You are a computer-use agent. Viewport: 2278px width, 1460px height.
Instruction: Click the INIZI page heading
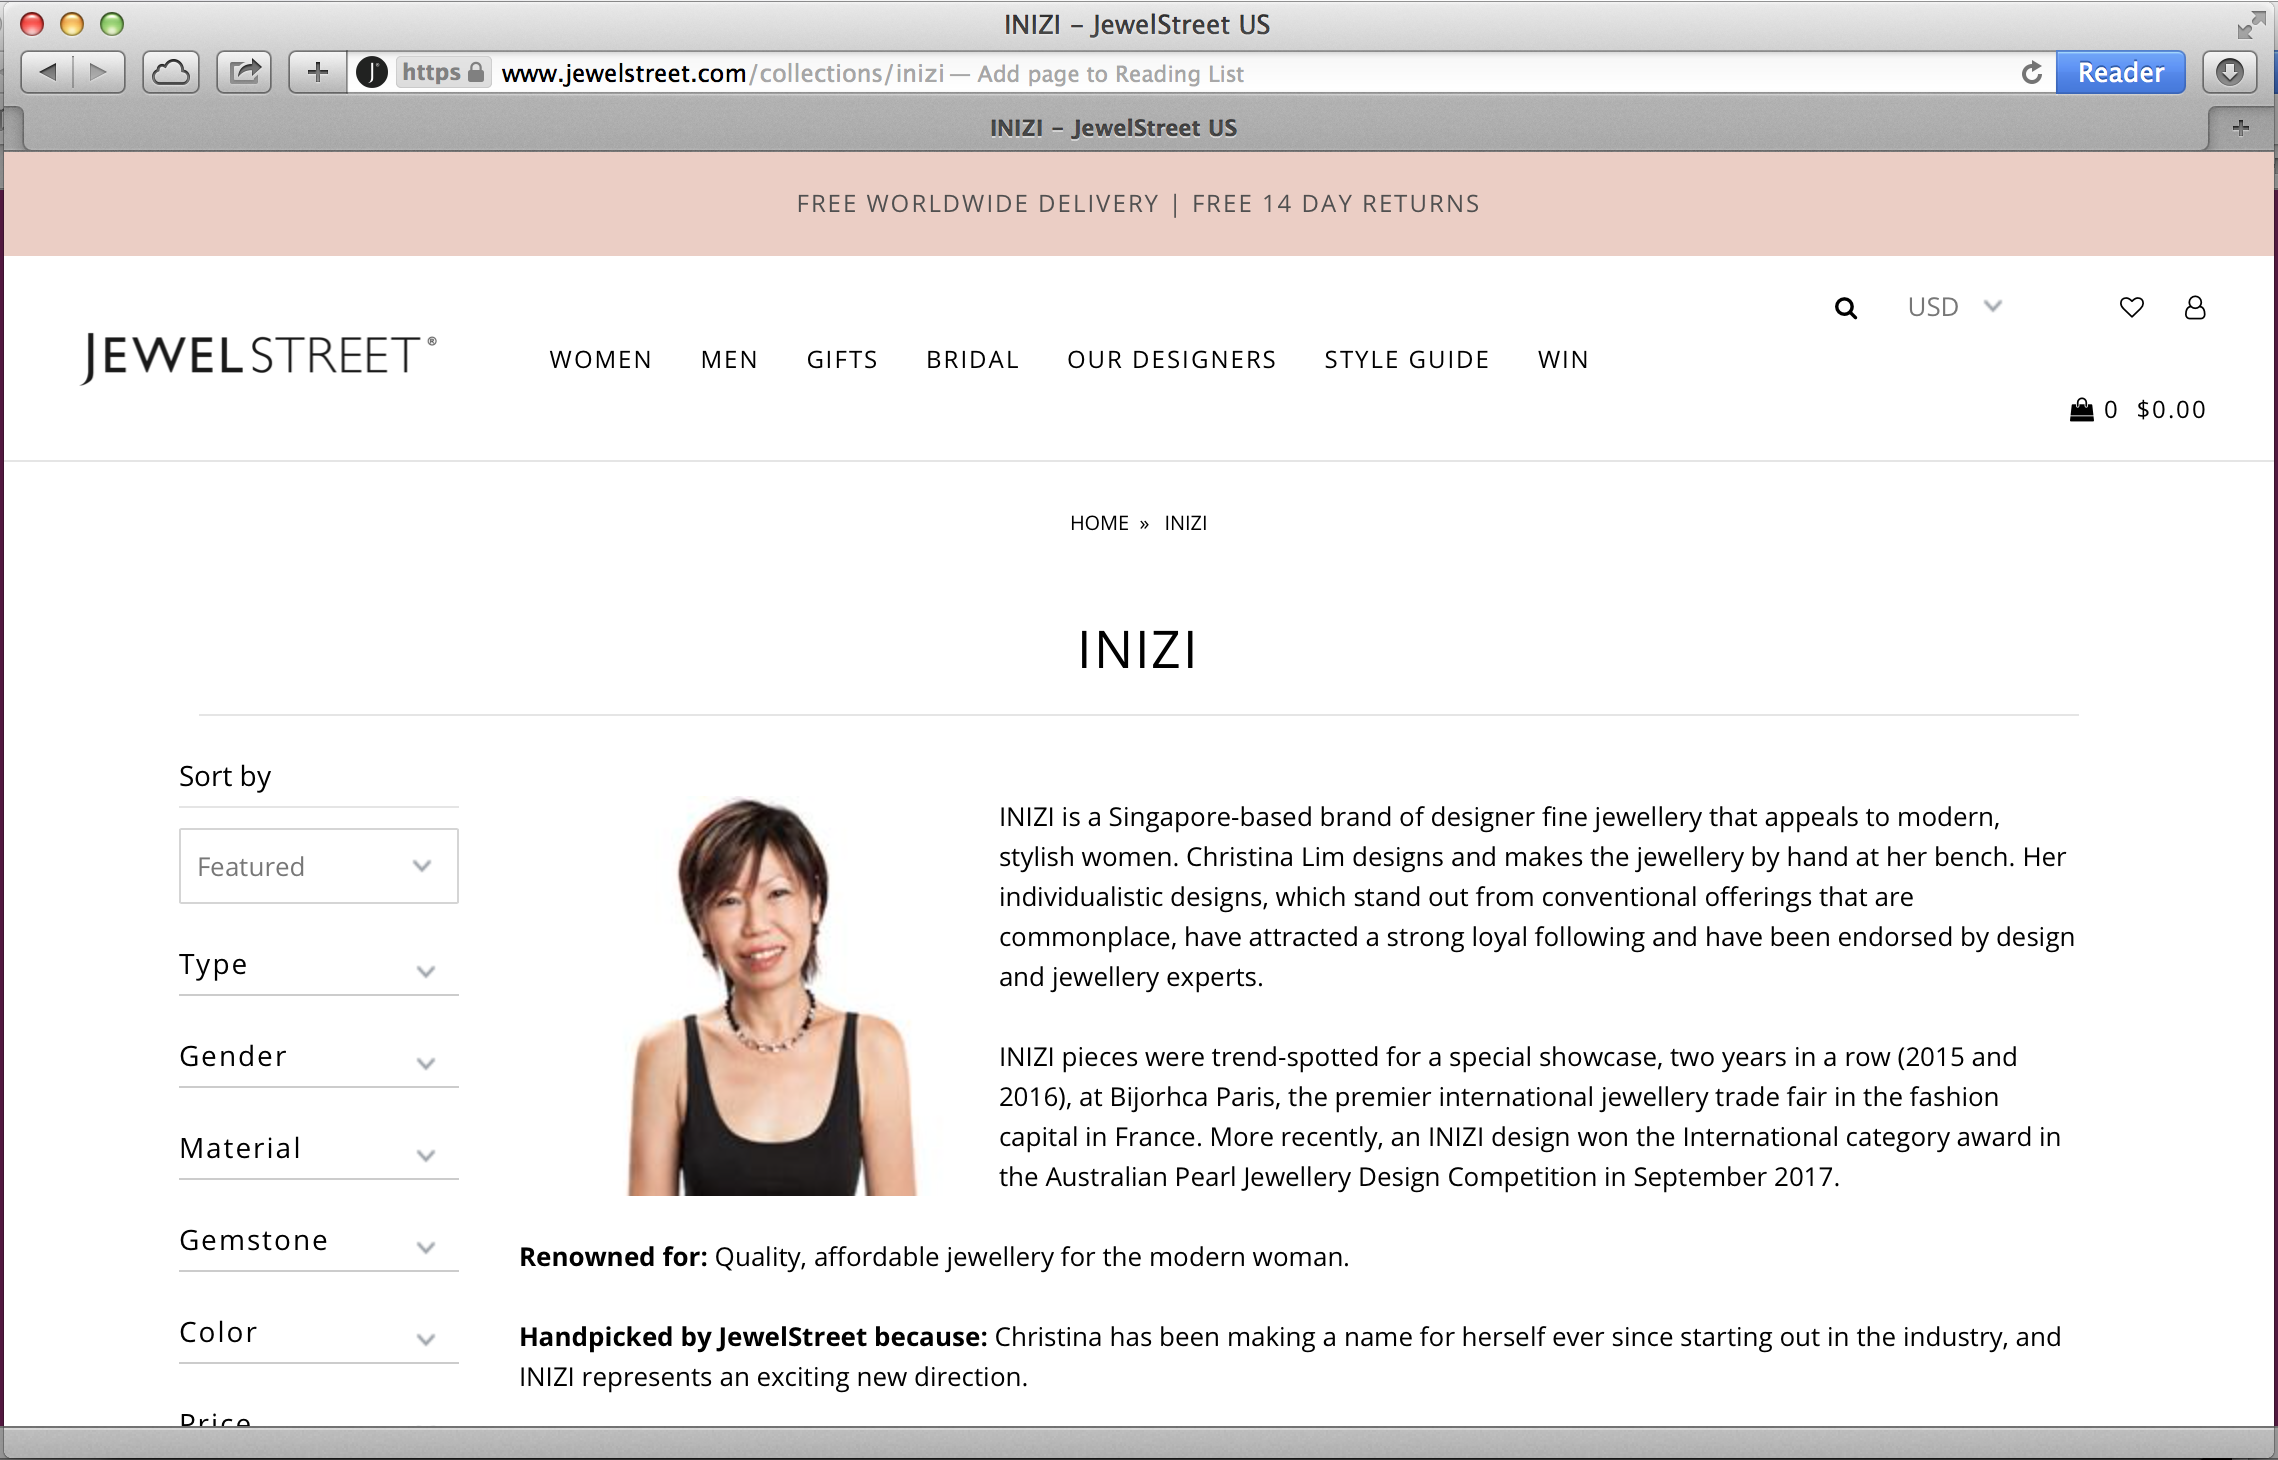[1138, 650]
